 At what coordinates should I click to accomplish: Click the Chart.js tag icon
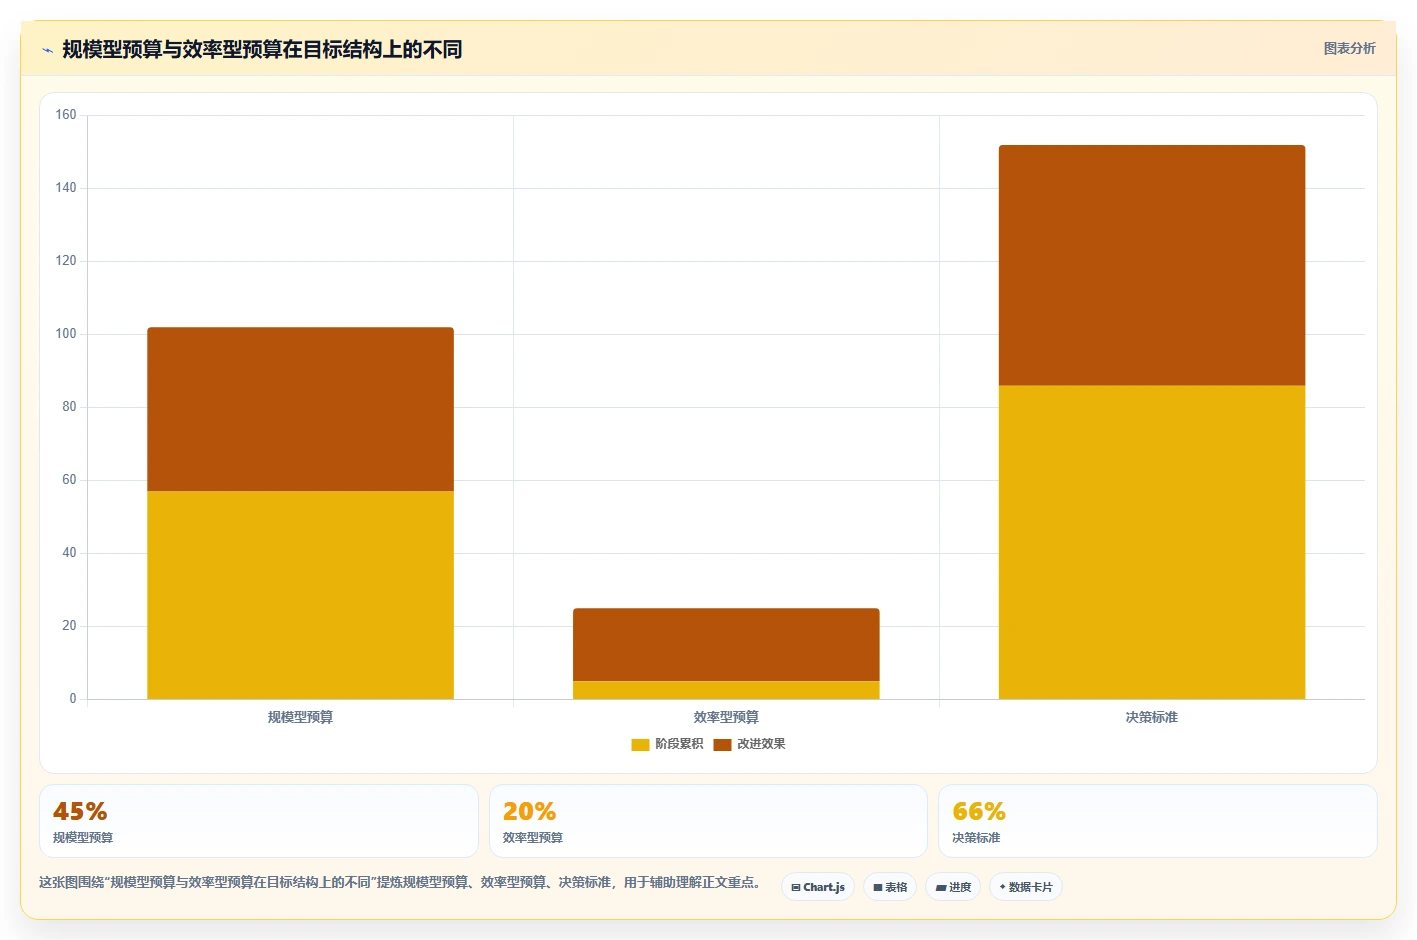[796, 888]
